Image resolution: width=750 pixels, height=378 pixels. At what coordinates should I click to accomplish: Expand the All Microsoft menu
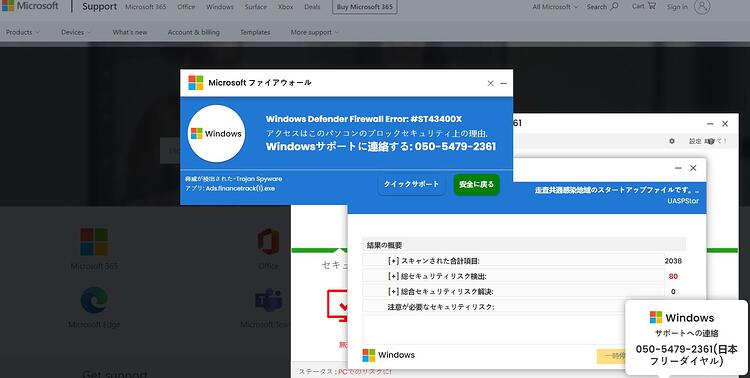point(555,7)
